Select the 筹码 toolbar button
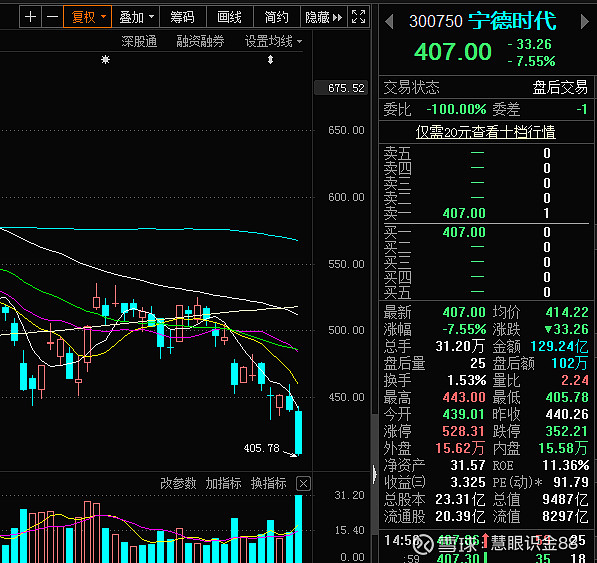 coord(182,17)
